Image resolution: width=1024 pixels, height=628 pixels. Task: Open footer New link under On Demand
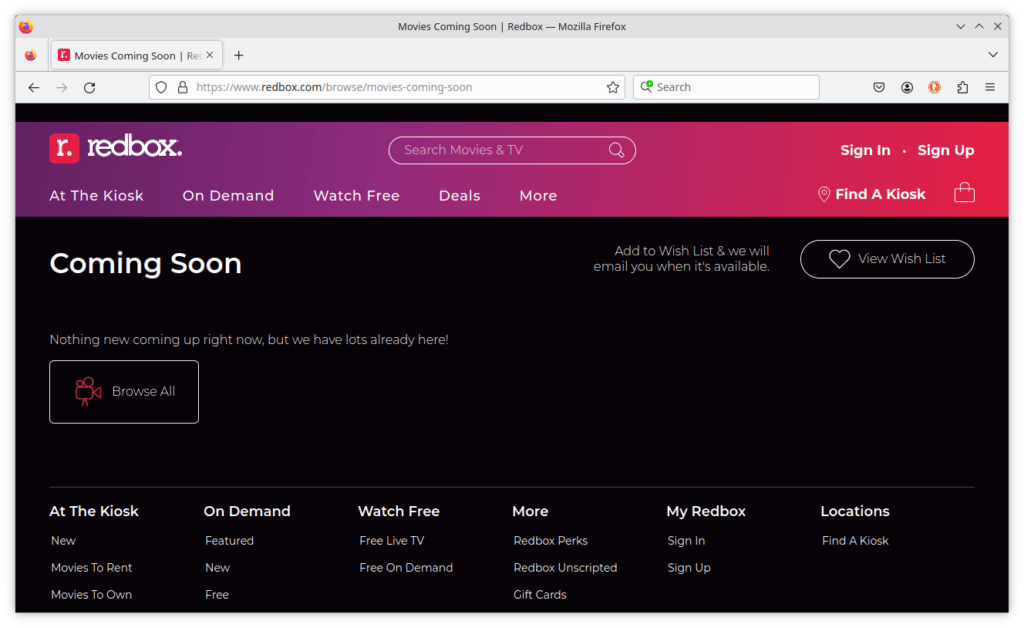point(217,568)
